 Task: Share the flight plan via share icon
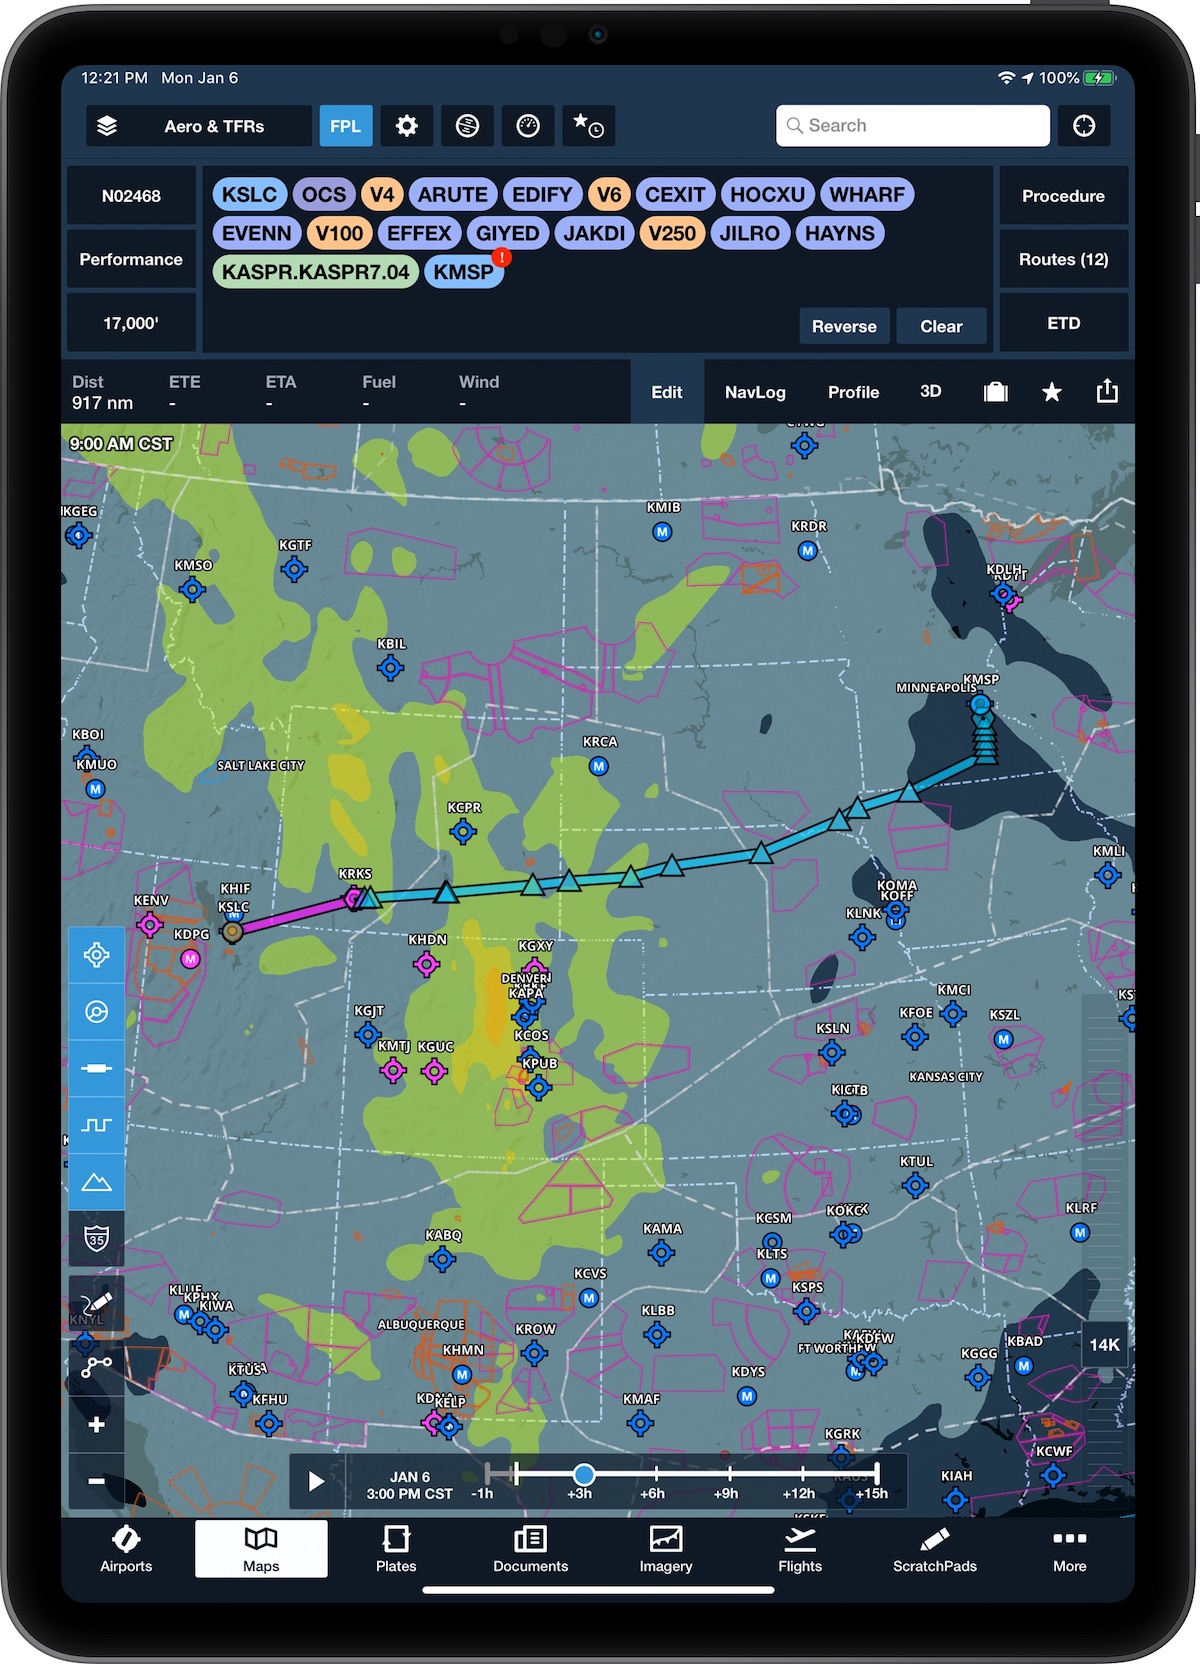pyautogui.click(x=1106, y=392)
